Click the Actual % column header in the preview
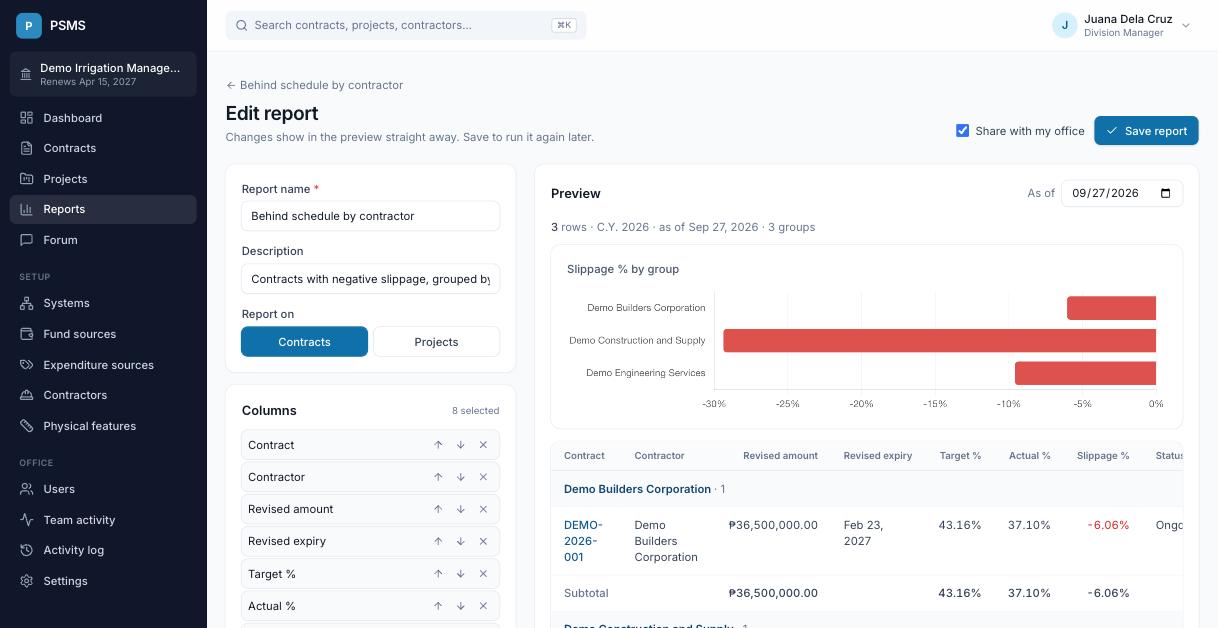This screenshot has width=1218, height=628. click(1029, 456)
